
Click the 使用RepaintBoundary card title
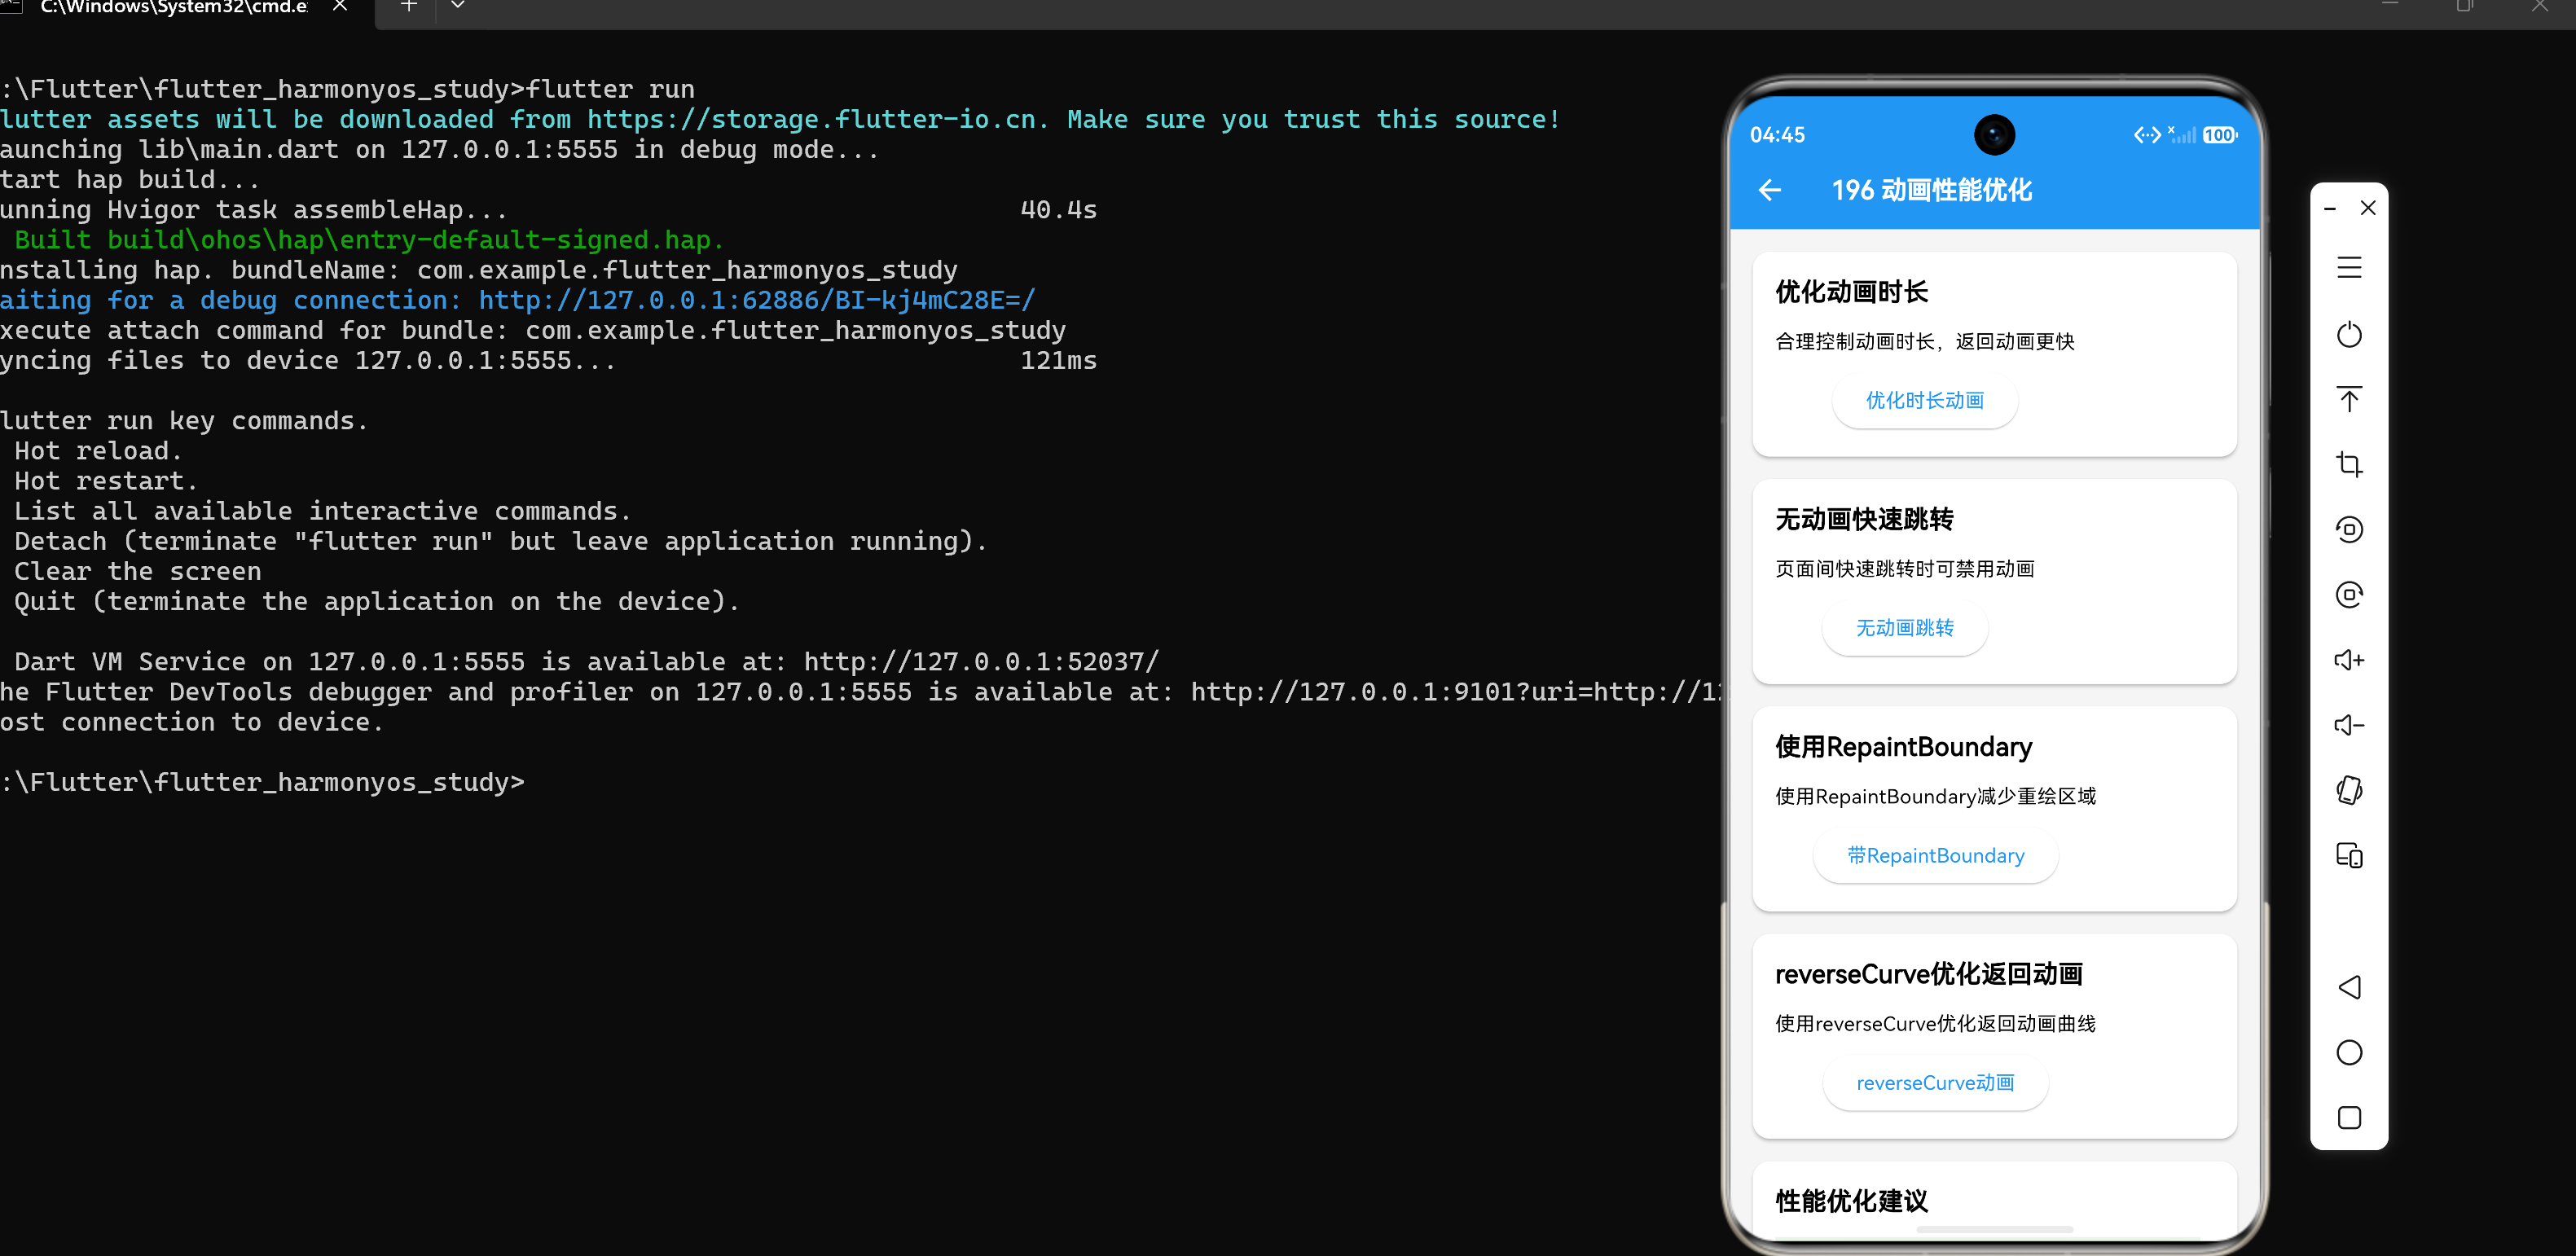(1903, 747)
